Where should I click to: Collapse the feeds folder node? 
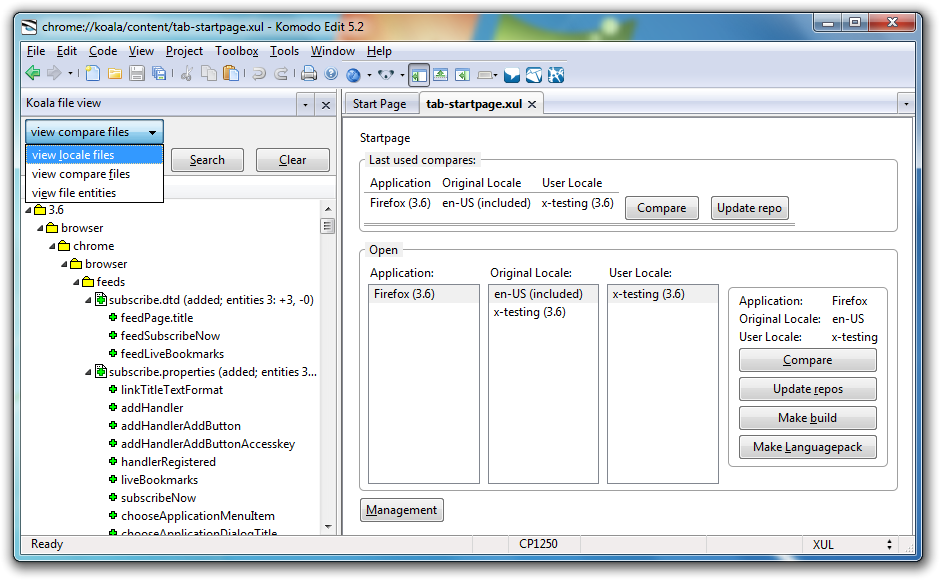pyautogui.click(x=76, y=282)
